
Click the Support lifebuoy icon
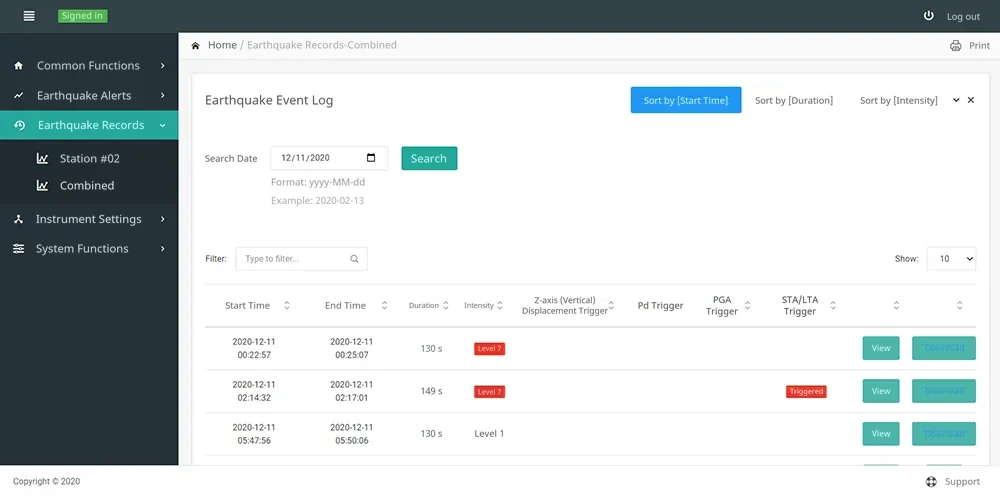(931, 482)
